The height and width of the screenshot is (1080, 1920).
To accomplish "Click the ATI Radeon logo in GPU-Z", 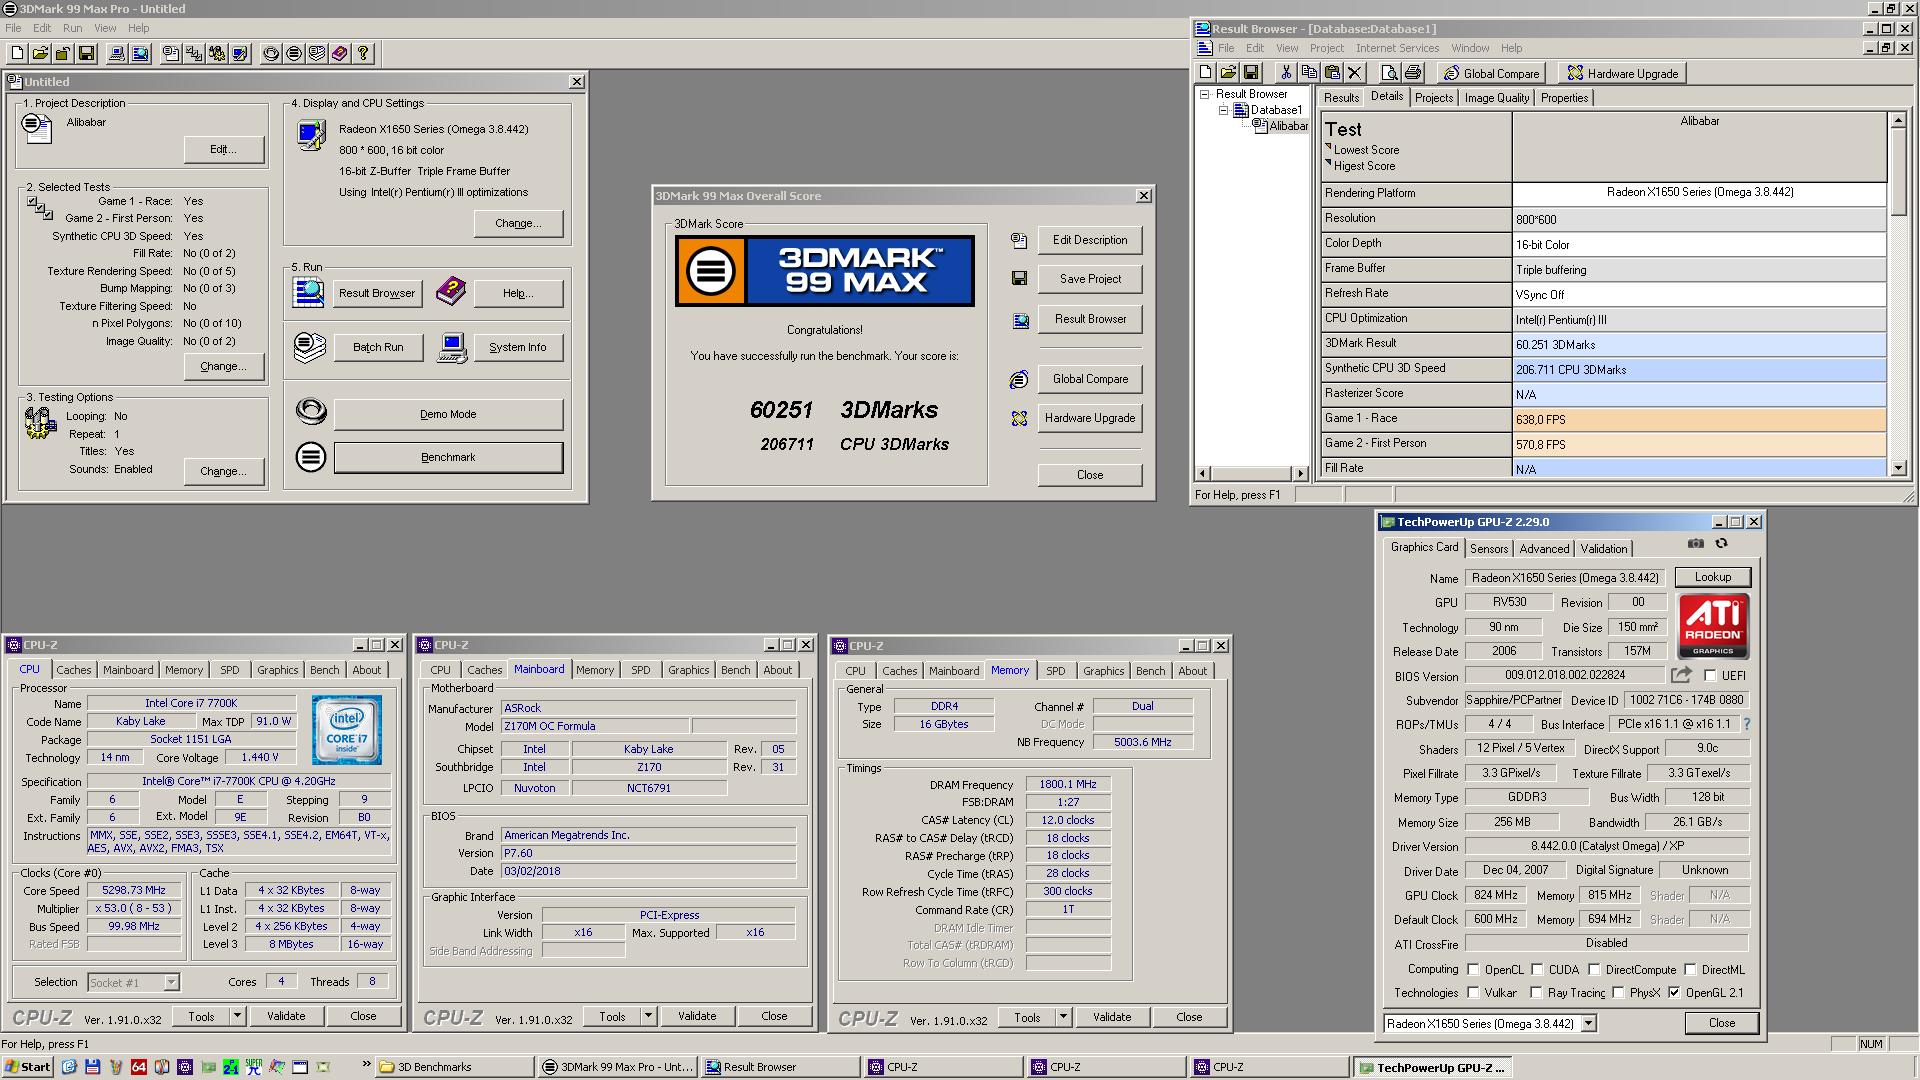I will click(1713, 626).
